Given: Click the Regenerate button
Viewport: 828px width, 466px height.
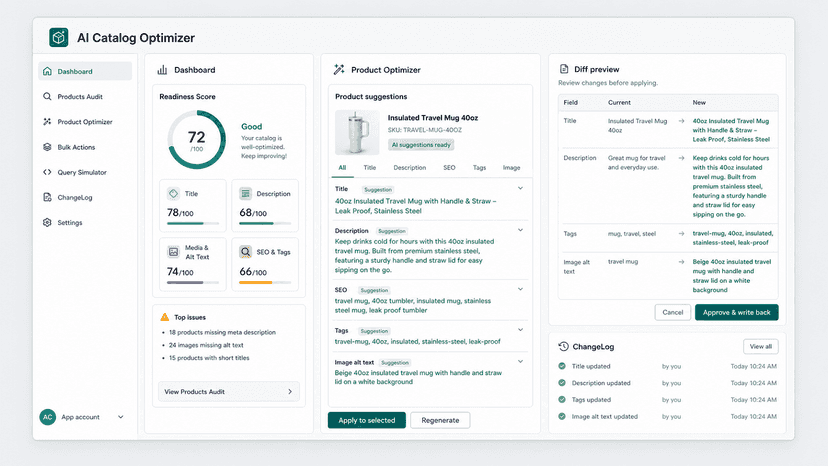Looking at the screenshot, I should (x=440, y=420).
